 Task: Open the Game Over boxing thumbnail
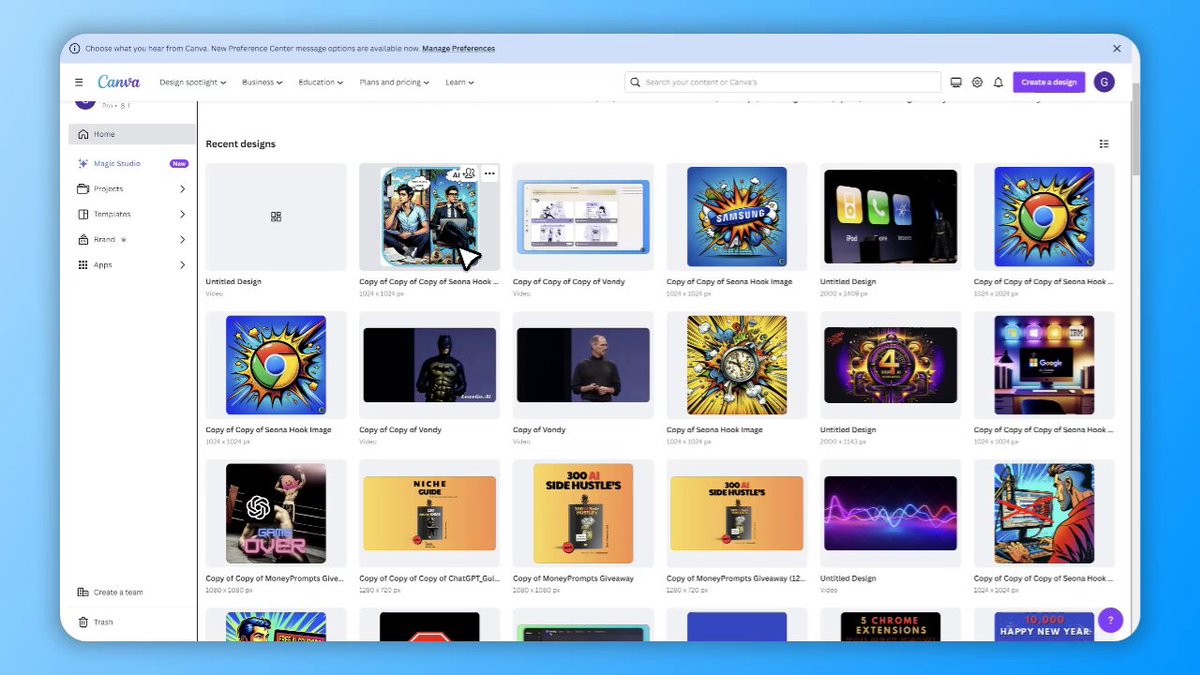(276, 513)
